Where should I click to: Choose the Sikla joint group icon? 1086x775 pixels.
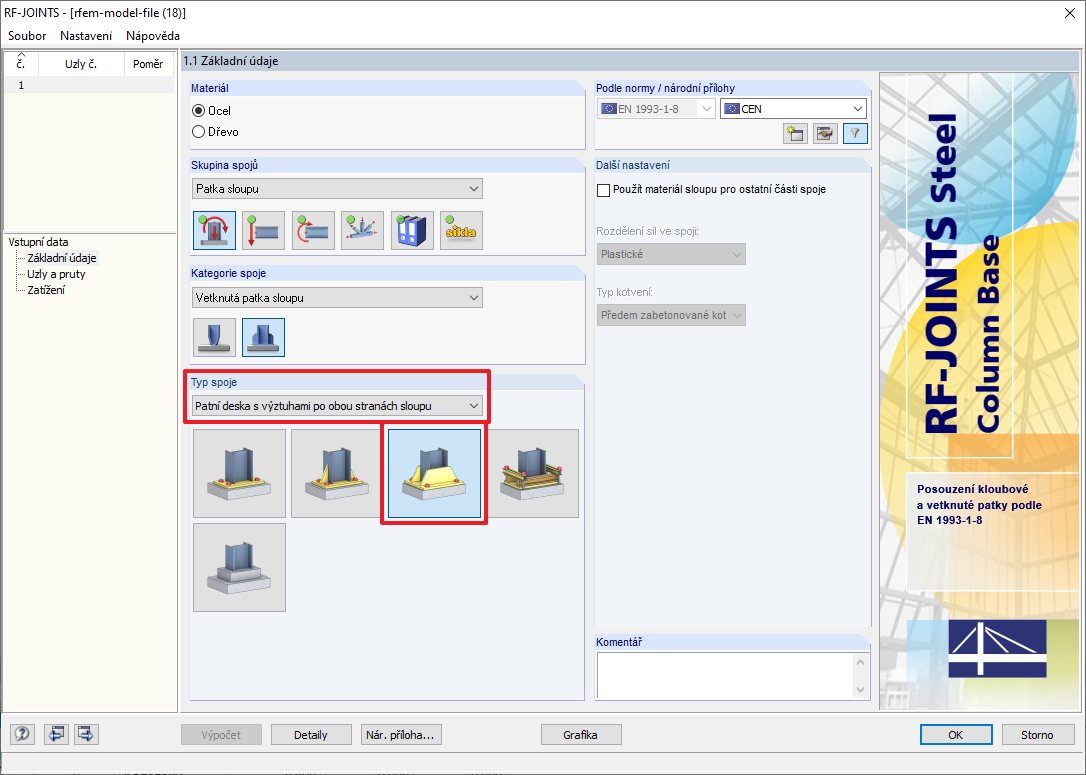pyautogui.click(x=461, y=231)
